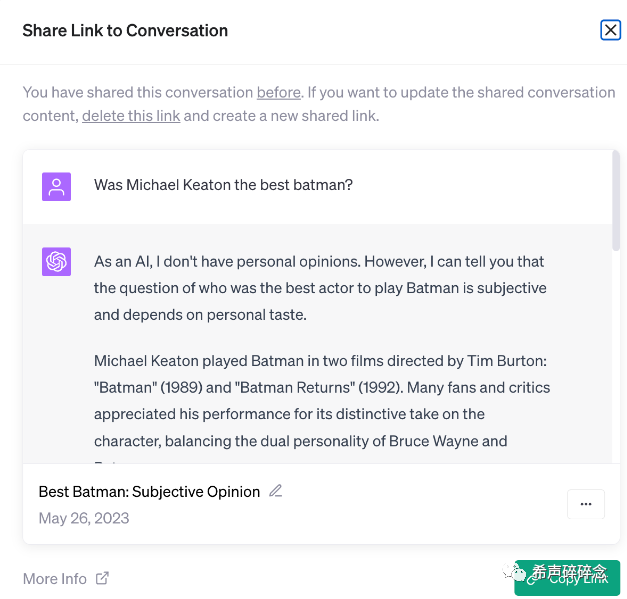The height and width of the screenshot is (599, 627).
Task: Click the purple user avatar icon
Action: pyautogui.click(x=56, y=186)
